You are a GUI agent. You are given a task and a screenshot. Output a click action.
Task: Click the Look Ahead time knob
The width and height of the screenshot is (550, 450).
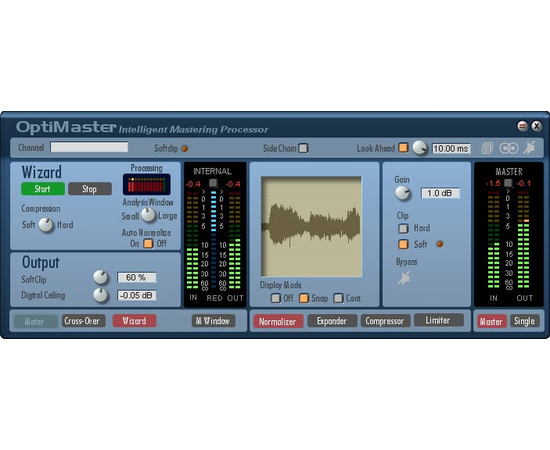tap(420, 148)
